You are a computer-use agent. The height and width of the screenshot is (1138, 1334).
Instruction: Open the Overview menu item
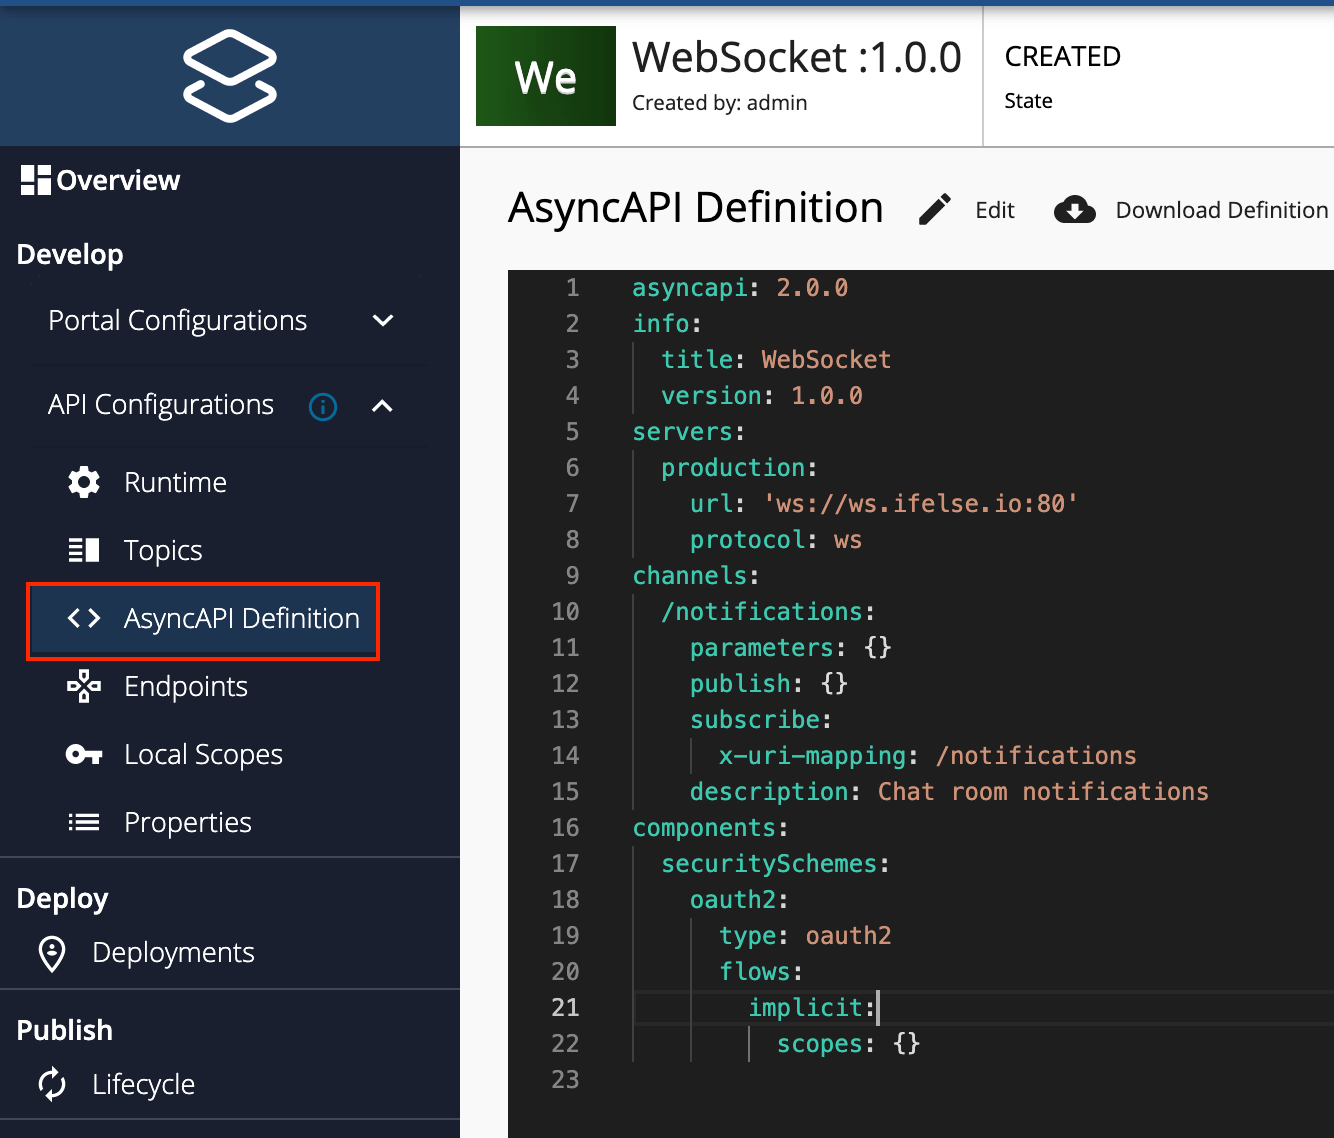pos(100,180)
